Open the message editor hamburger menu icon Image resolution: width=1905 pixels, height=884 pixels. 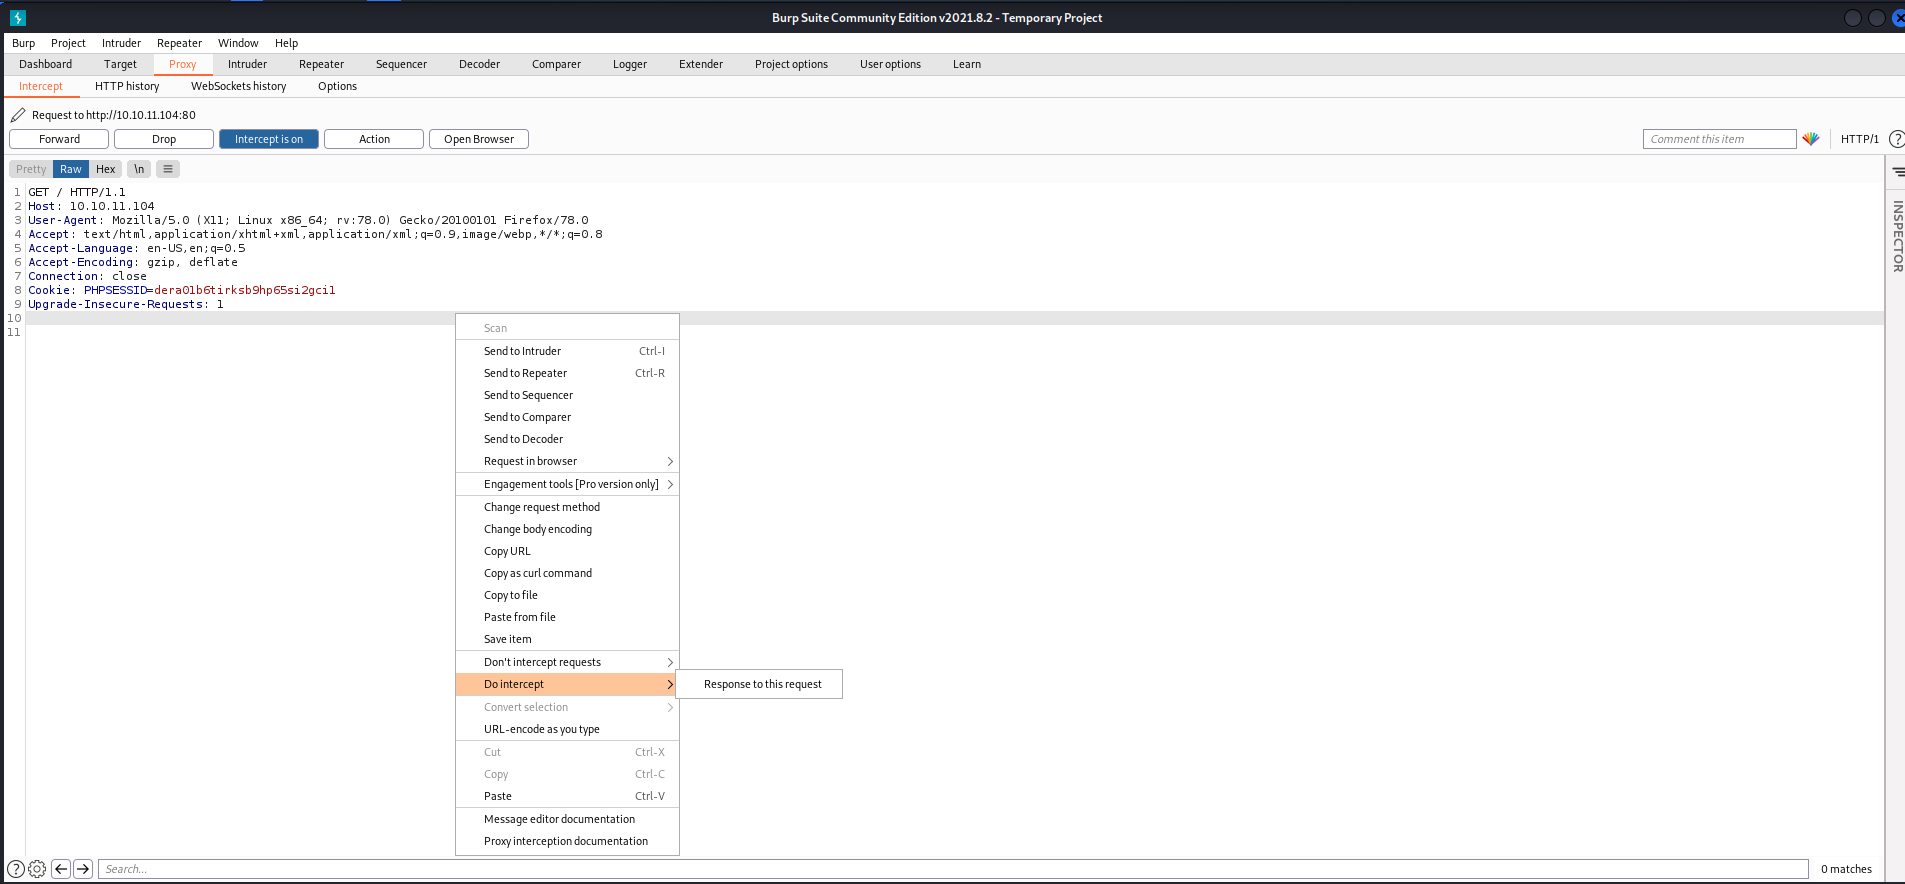tap(168, 169)
